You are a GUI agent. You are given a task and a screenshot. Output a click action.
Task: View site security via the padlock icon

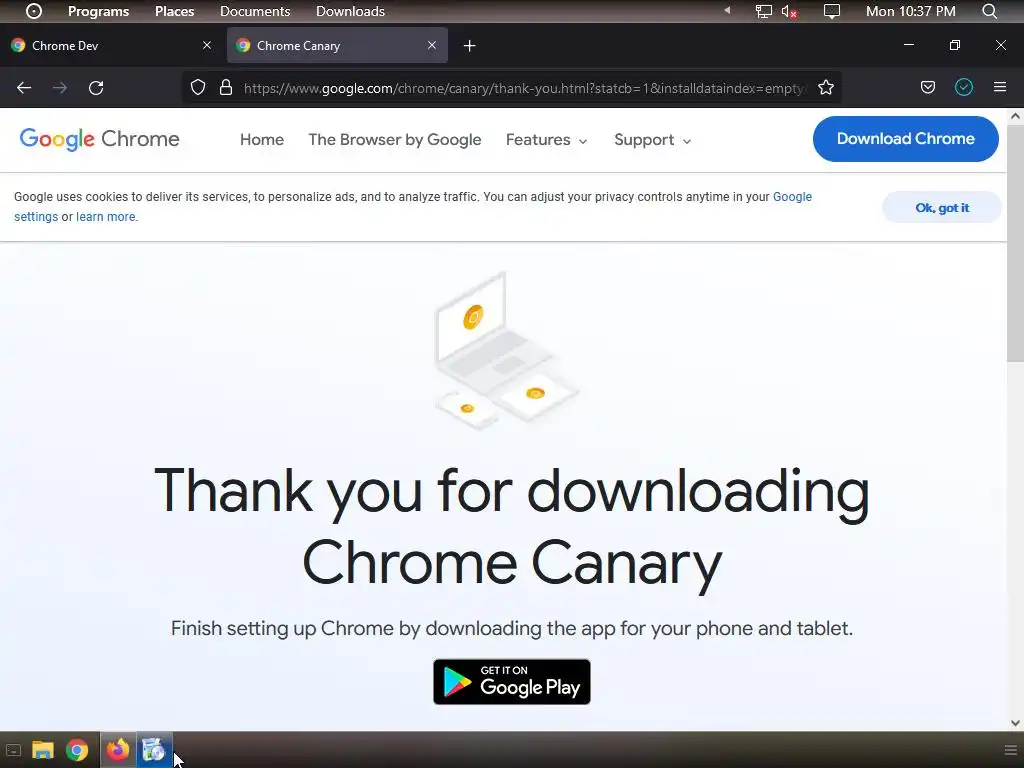click(226, 88)
